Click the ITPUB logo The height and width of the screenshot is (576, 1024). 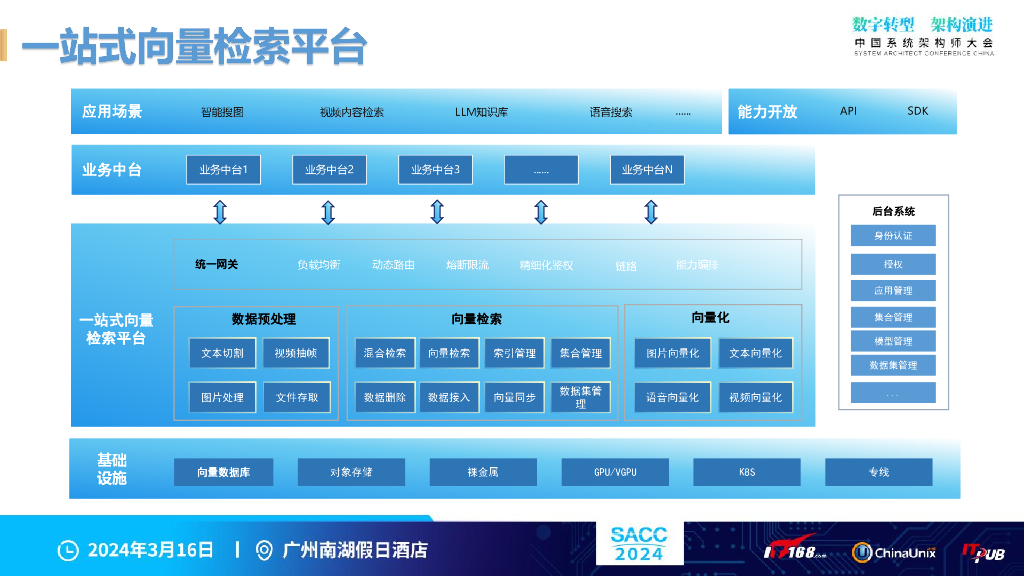click(x=983, y=552)
